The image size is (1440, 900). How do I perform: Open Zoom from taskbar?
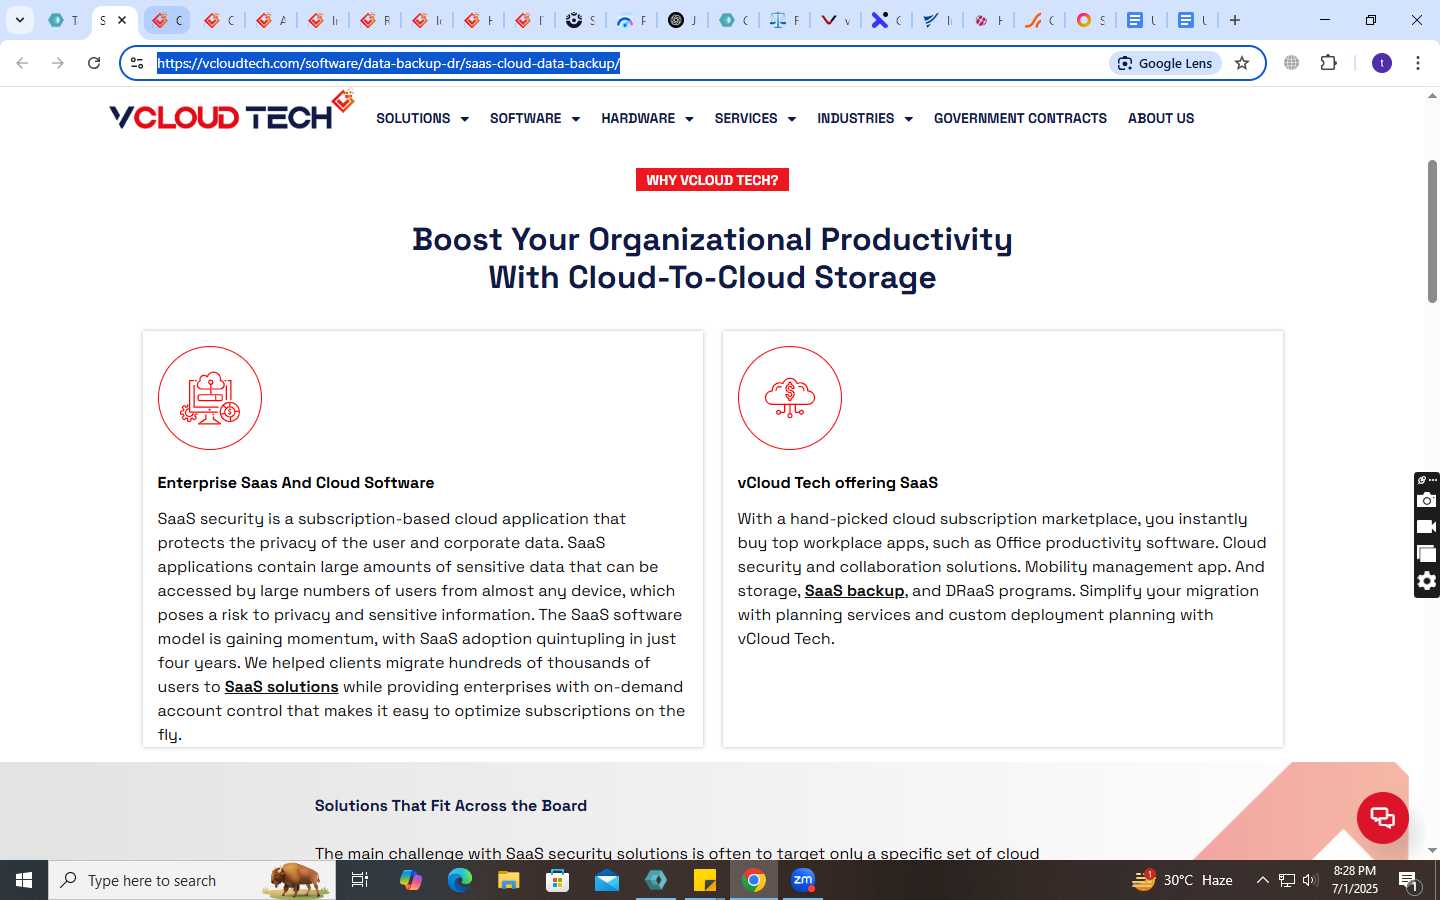pos(803,880)
